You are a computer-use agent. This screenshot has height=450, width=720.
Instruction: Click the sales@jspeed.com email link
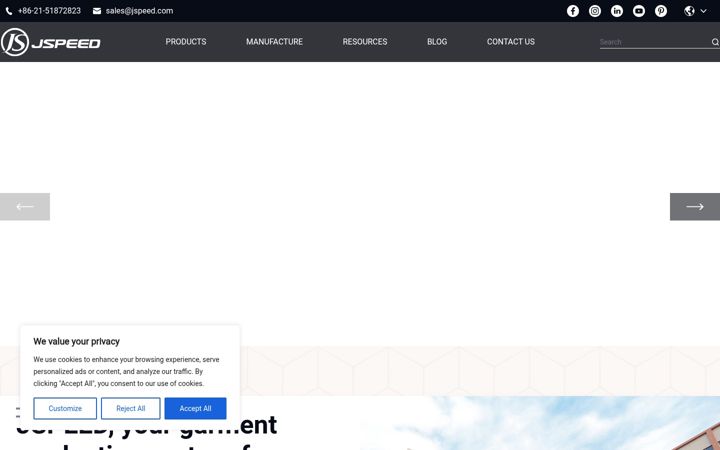[139, 11]
